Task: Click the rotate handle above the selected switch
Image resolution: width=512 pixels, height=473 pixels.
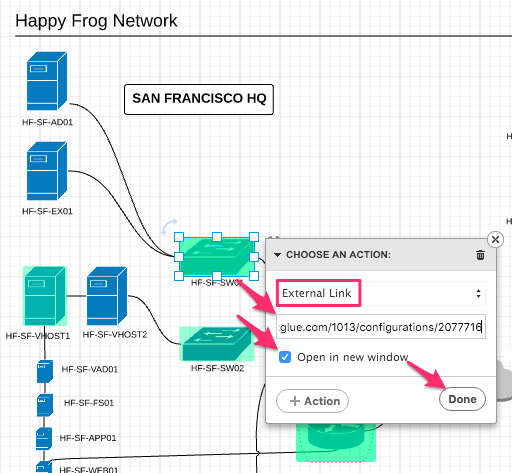Action: [x=169, y=227]
